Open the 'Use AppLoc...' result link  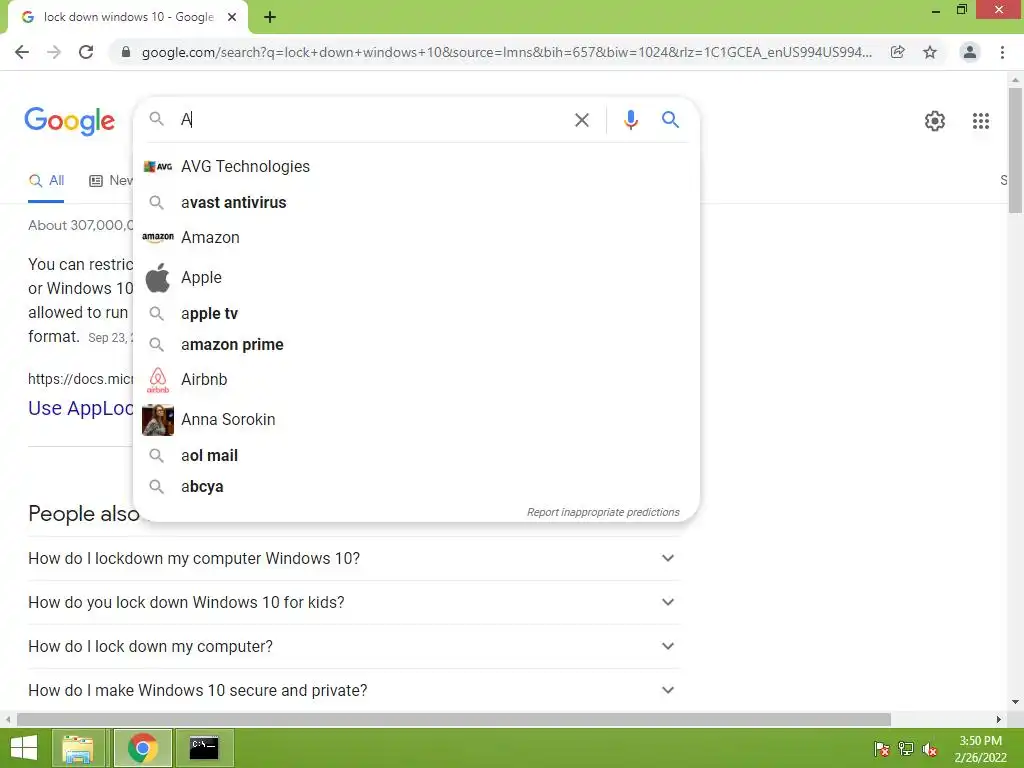pos(80,408)
